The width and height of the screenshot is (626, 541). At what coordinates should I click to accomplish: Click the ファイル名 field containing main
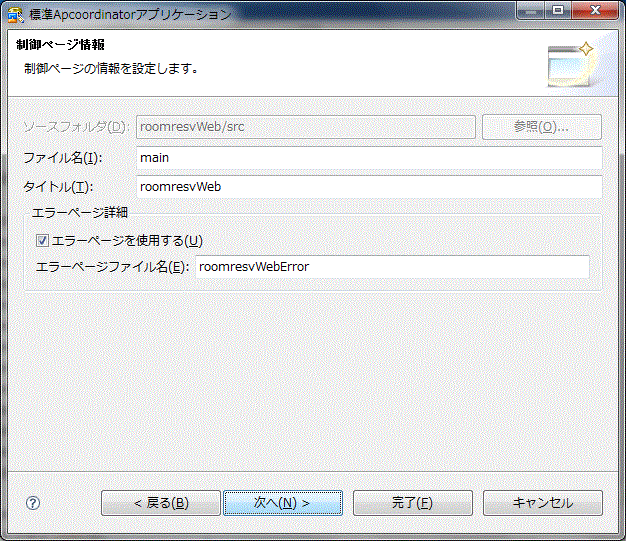369,158
